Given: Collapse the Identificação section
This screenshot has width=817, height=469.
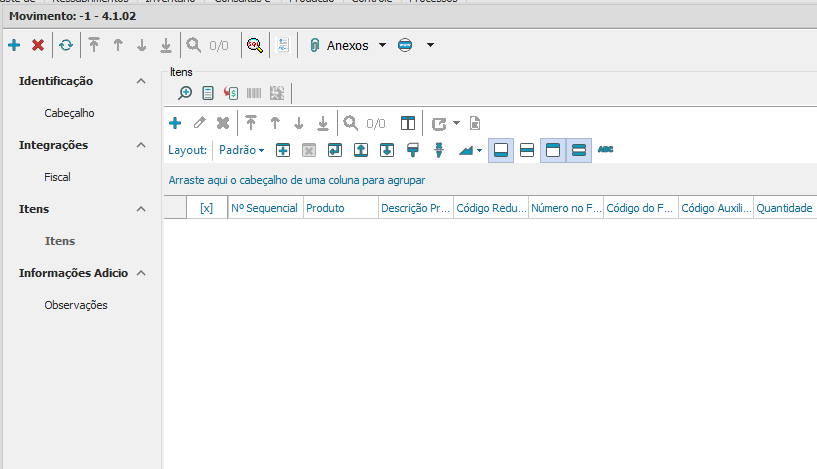Looking at the screenshot, I should coord(141,81).
